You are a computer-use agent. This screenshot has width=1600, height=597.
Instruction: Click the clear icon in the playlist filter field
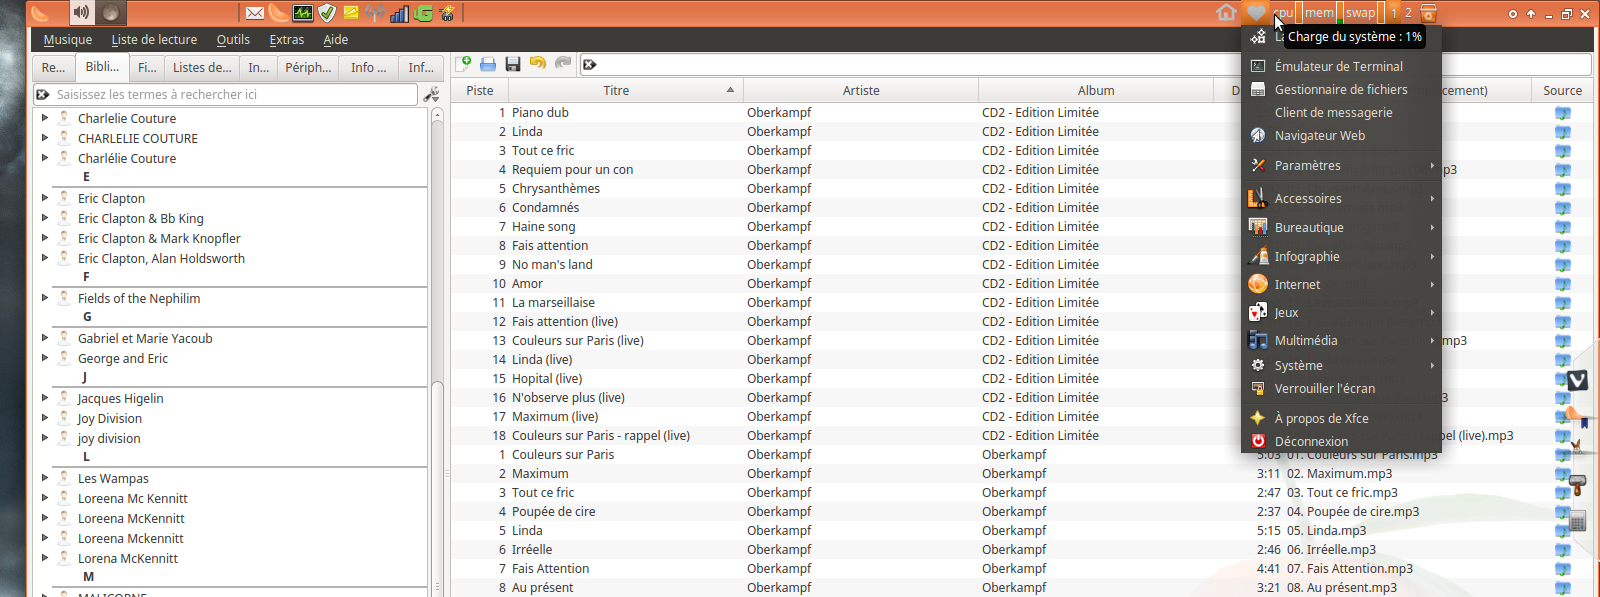point(590,65)
